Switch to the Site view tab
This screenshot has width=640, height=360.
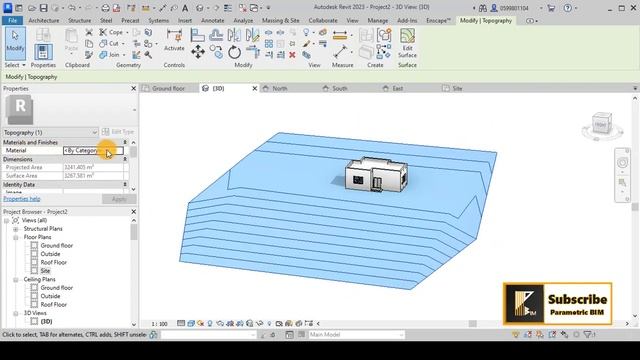click(457, 88)
